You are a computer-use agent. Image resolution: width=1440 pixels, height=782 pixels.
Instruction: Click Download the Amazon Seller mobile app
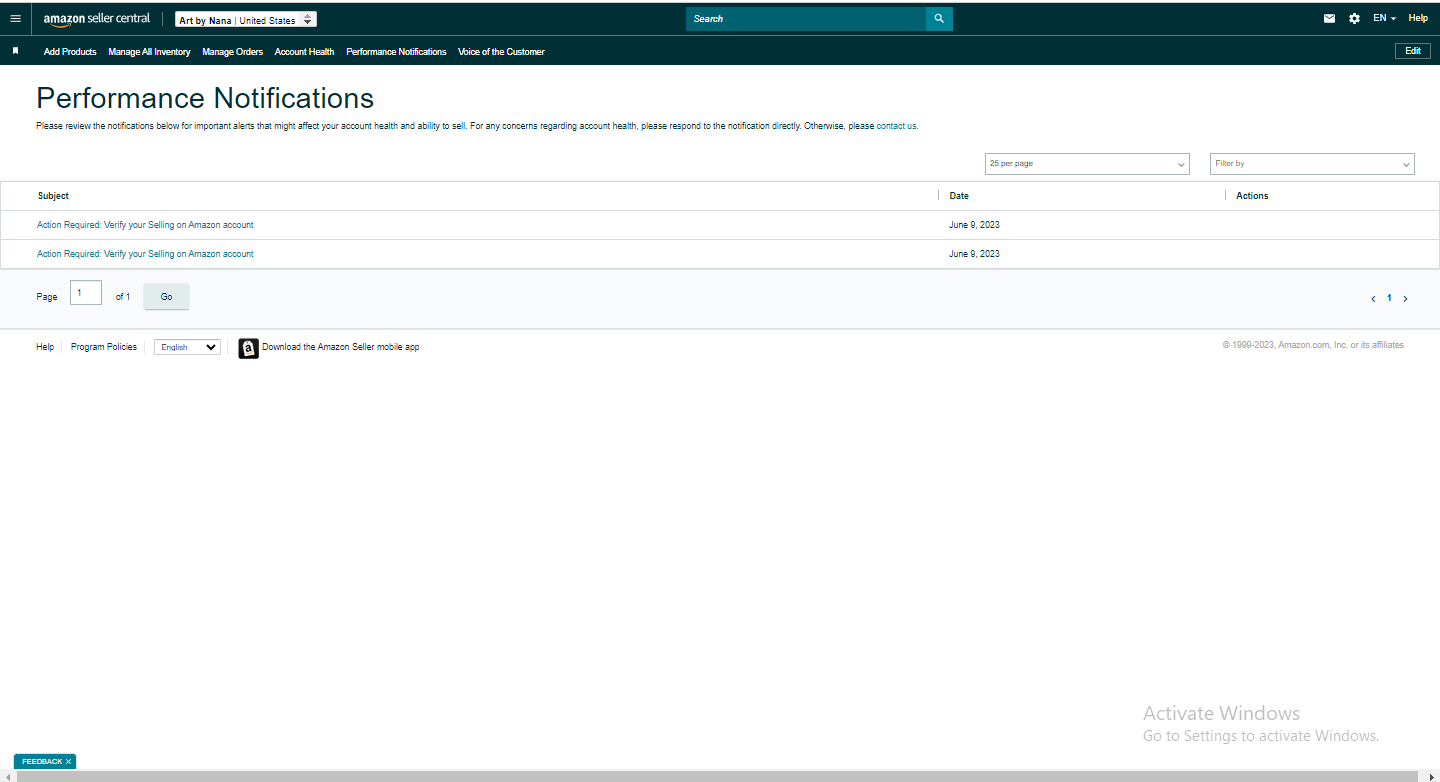[341, 347]
